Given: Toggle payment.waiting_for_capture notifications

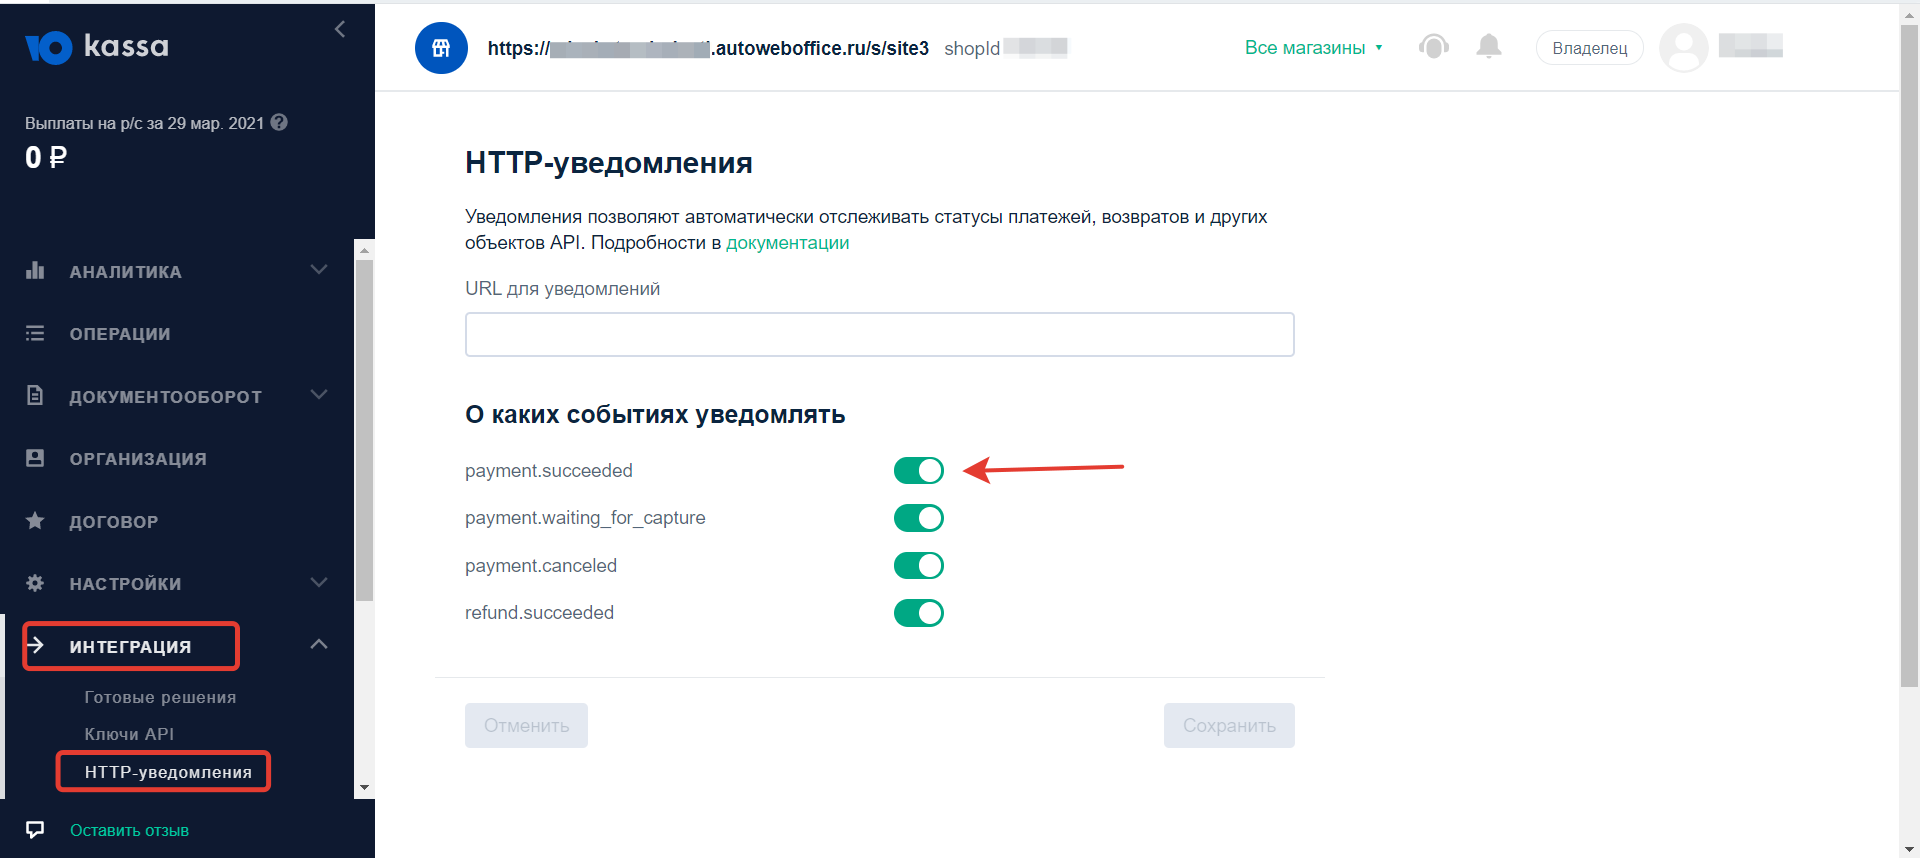Looking at the screenshot, I should click(x=918, y=518).
